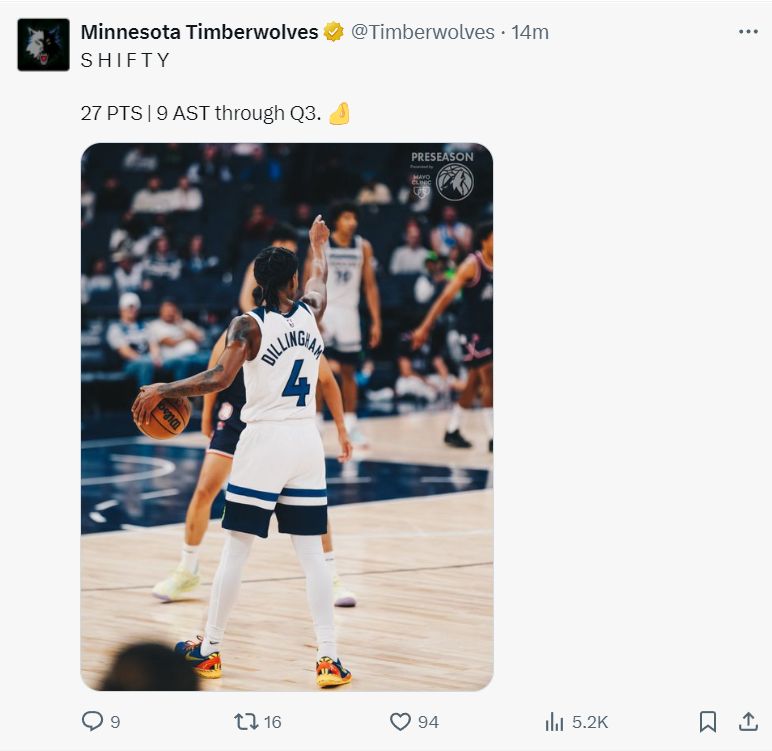Click the repost count of 16
This screenshot has width=772, height=751.
pyautogui.click(x=272, y=722)
